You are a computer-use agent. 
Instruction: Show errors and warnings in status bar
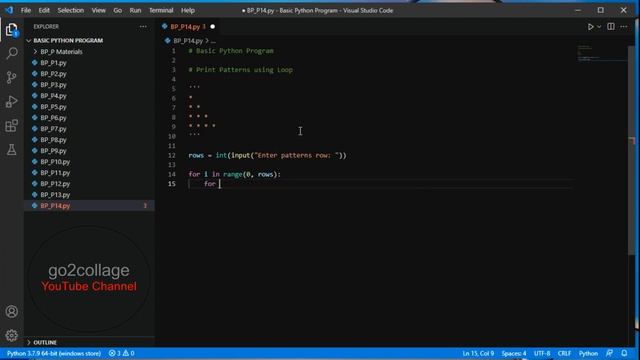point(122,353)
